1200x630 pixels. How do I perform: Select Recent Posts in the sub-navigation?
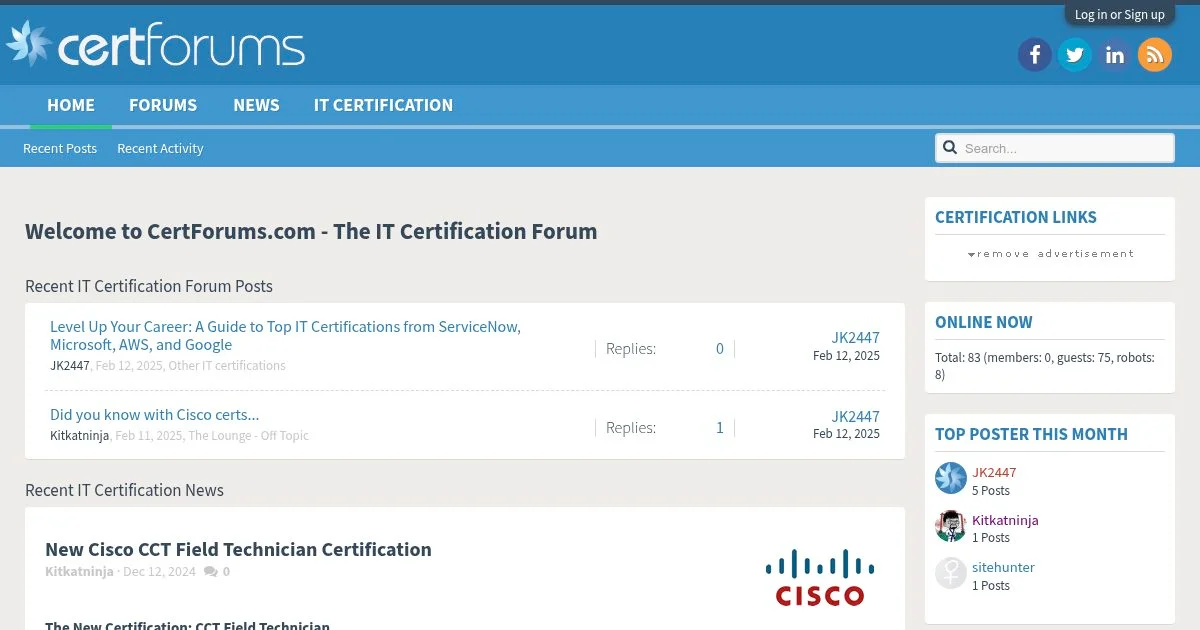[60, 148]
